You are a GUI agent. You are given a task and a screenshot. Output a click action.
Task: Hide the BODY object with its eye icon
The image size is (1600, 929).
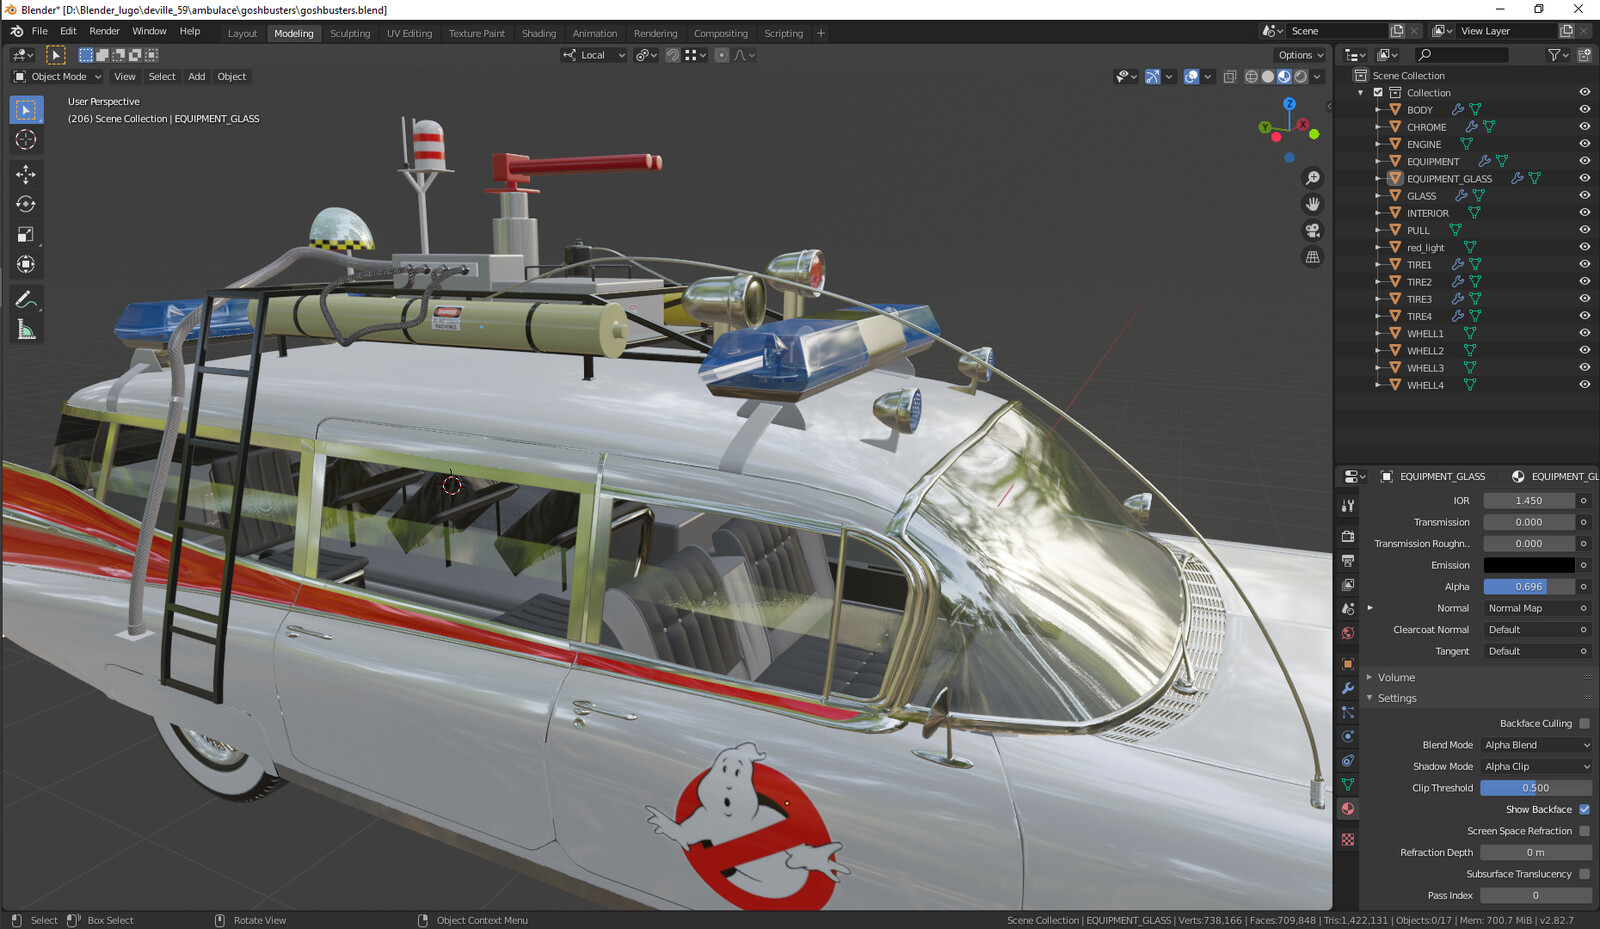point(1585,110)
